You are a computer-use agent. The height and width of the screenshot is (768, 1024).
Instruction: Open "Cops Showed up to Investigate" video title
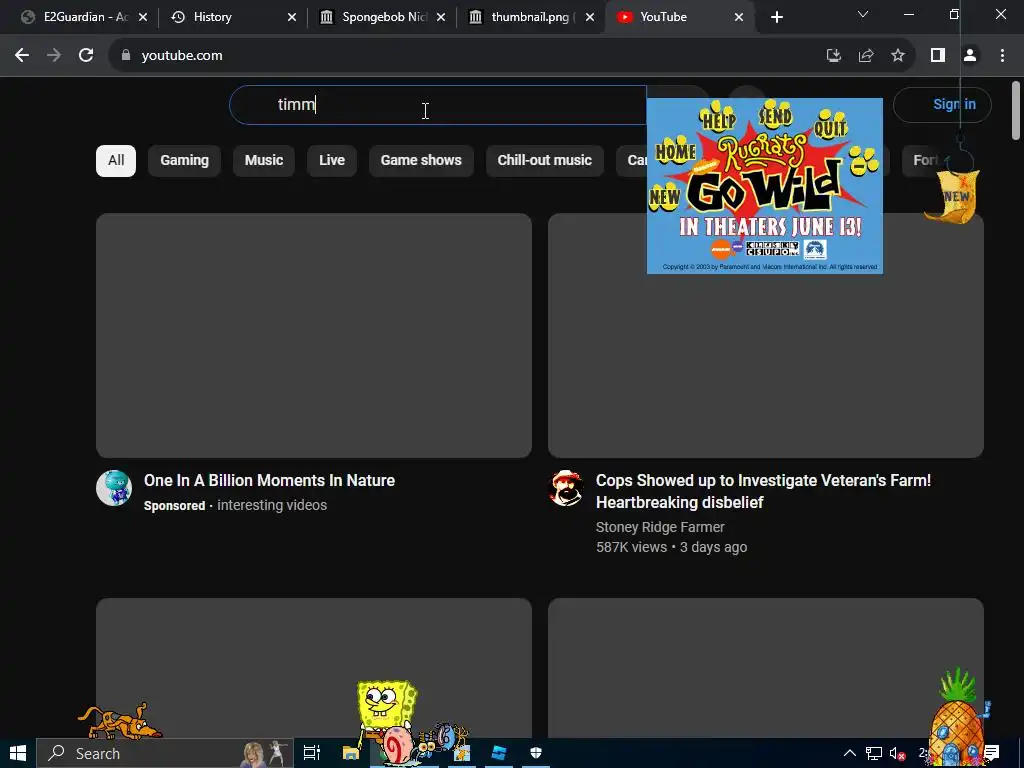pos(763,491)
